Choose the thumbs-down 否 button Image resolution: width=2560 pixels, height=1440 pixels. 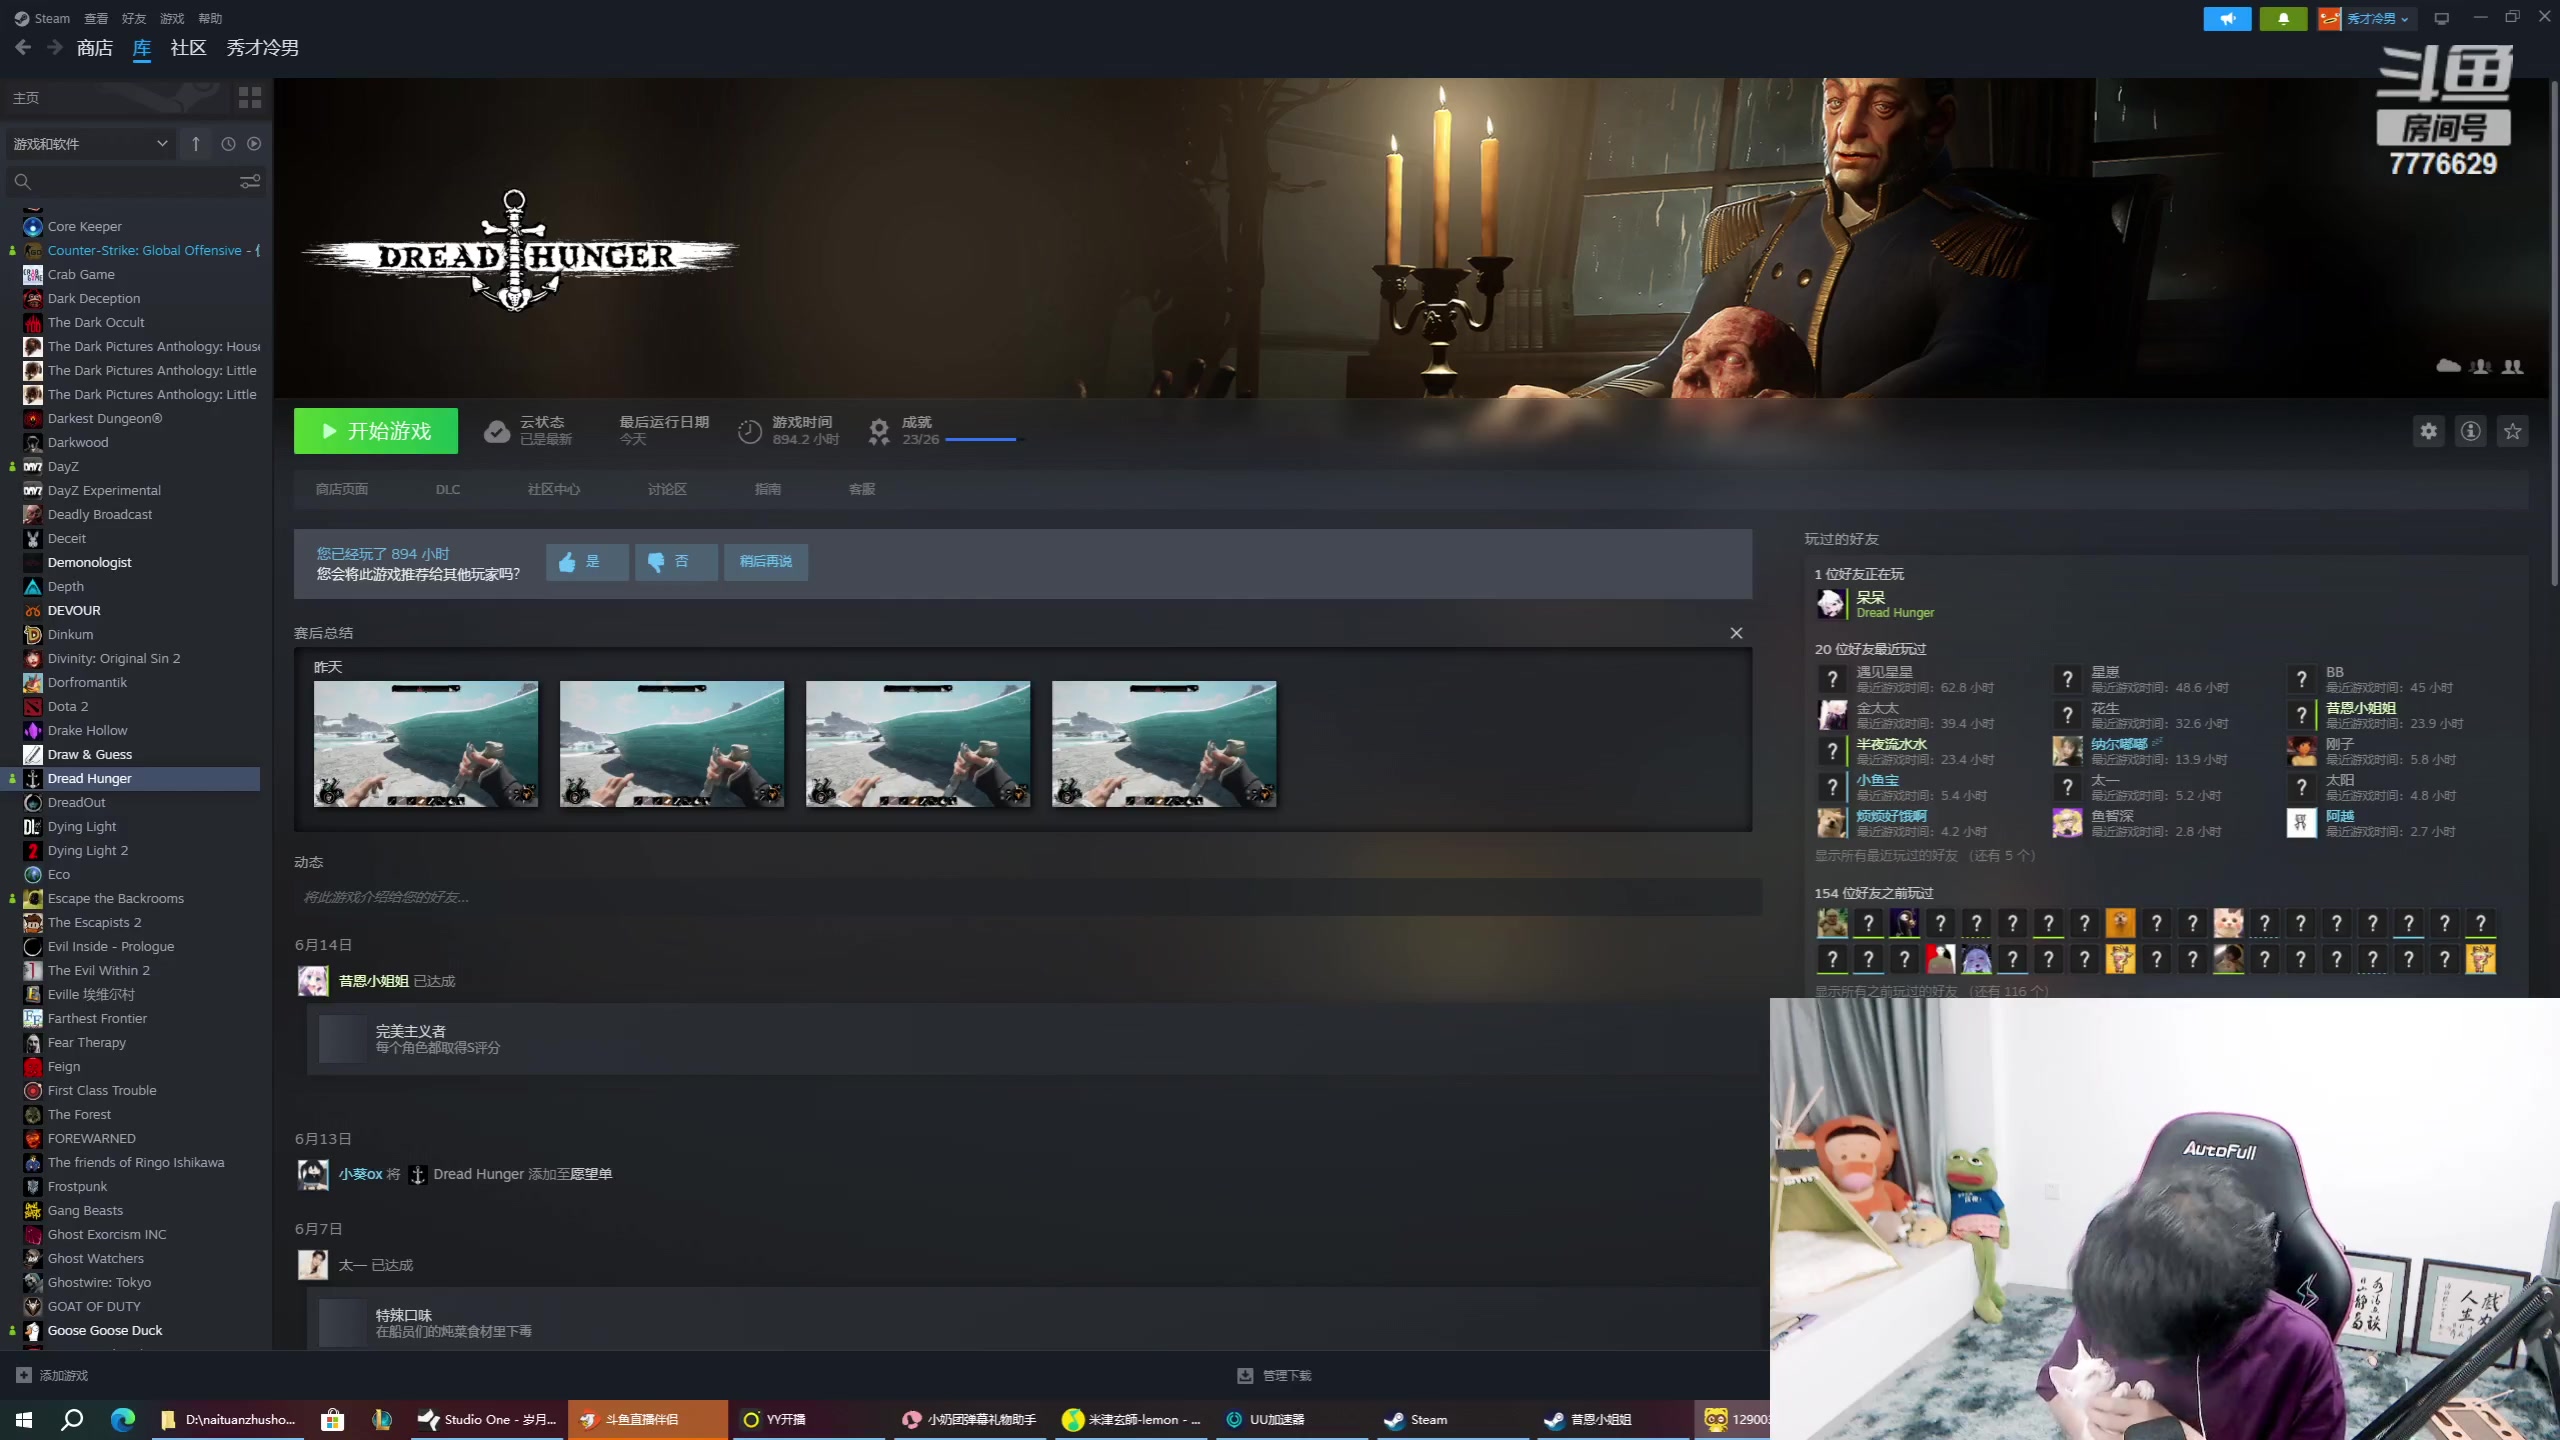tap(675, 562)
